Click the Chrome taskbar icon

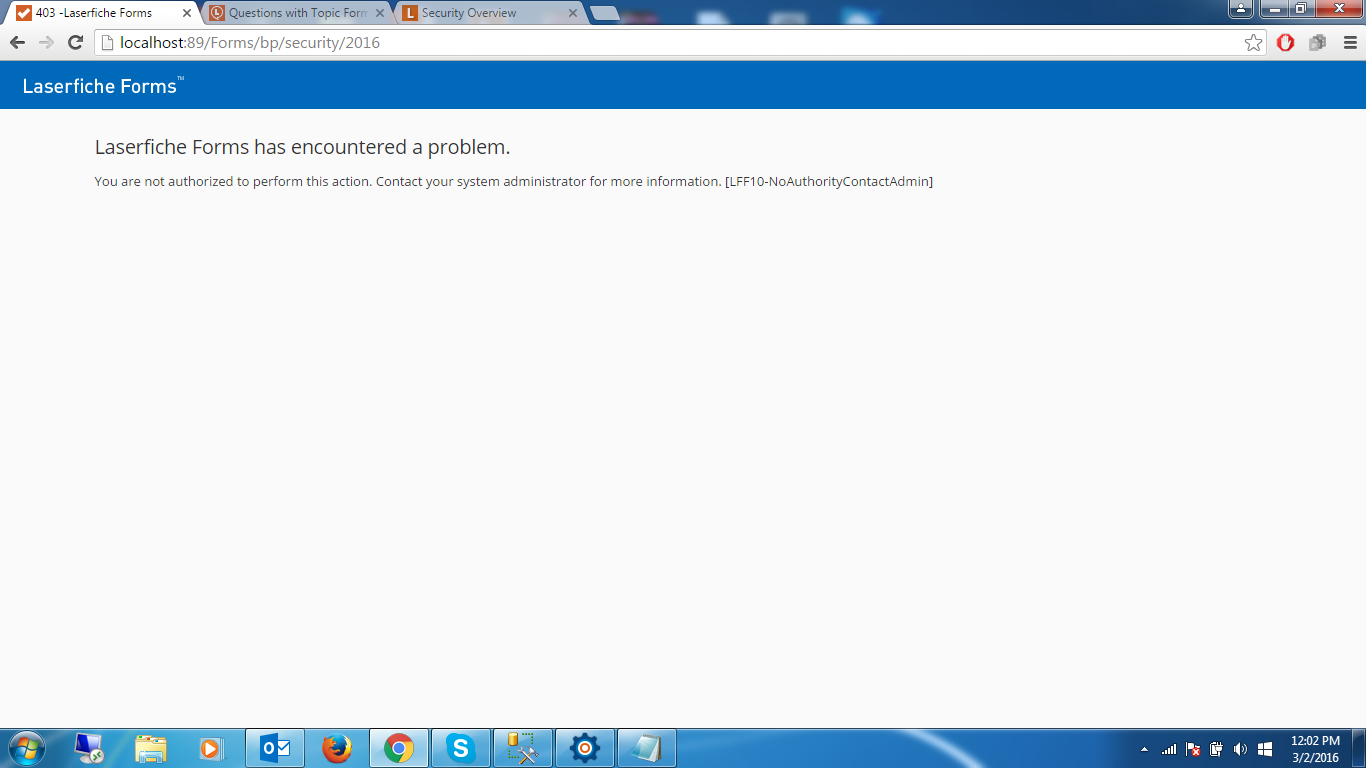(399, 748)
